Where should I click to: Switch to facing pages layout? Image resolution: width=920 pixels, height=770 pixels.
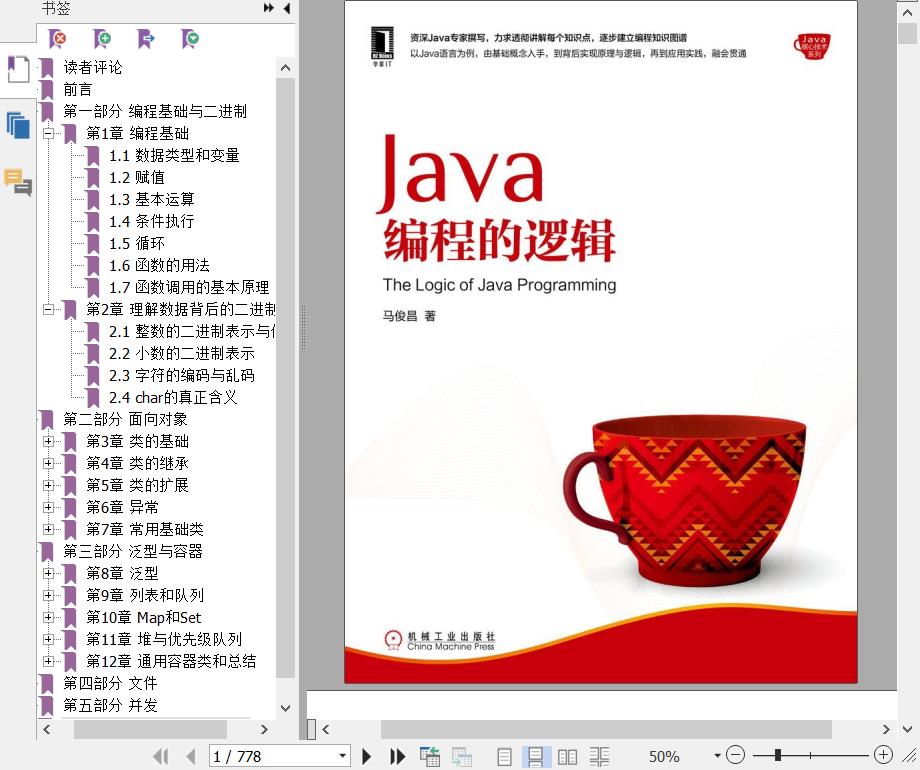567,757
